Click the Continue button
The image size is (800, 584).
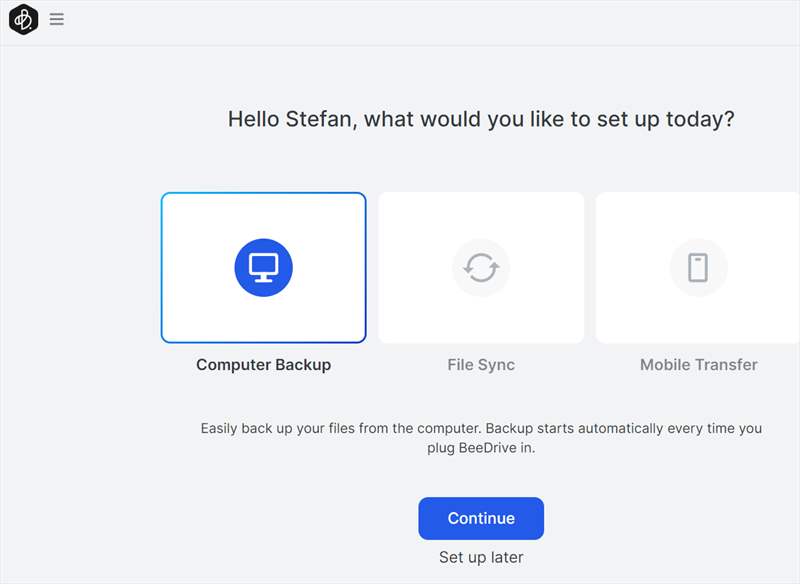point(481,518)
